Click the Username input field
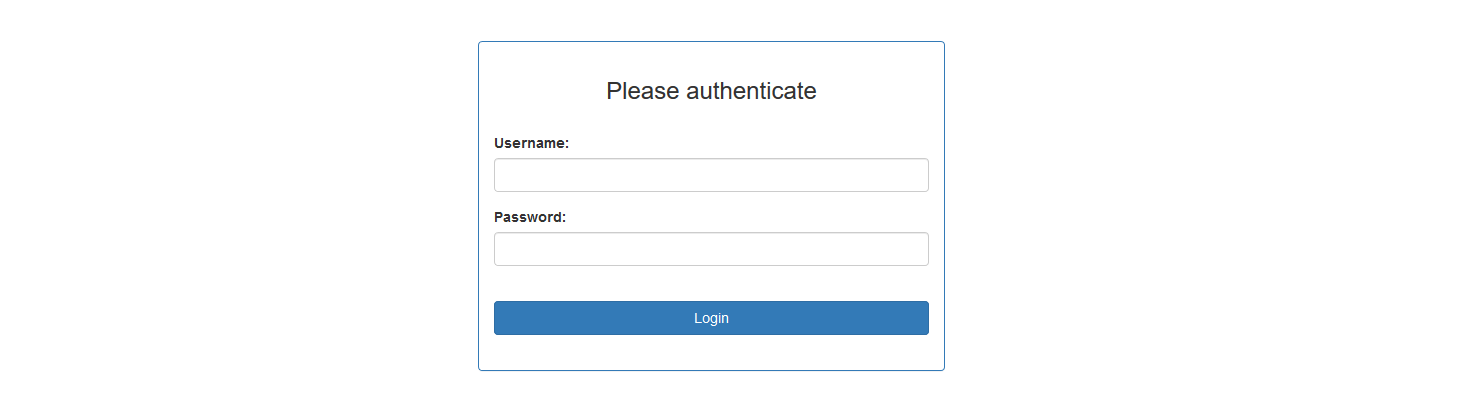This screenshot has height=413, width=1459. pyautogui.click(x=711, y=175)
